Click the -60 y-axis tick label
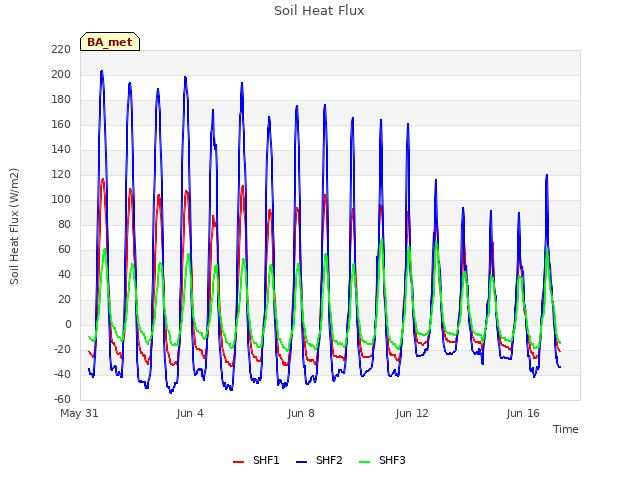 62,400
